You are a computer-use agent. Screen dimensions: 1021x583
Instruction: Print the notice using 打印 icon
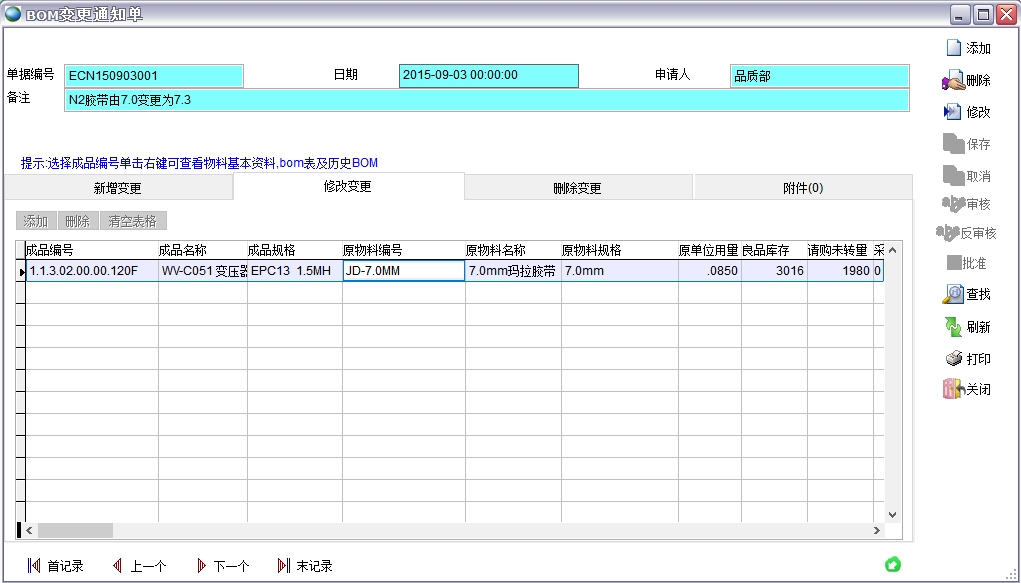click(953, 359)
